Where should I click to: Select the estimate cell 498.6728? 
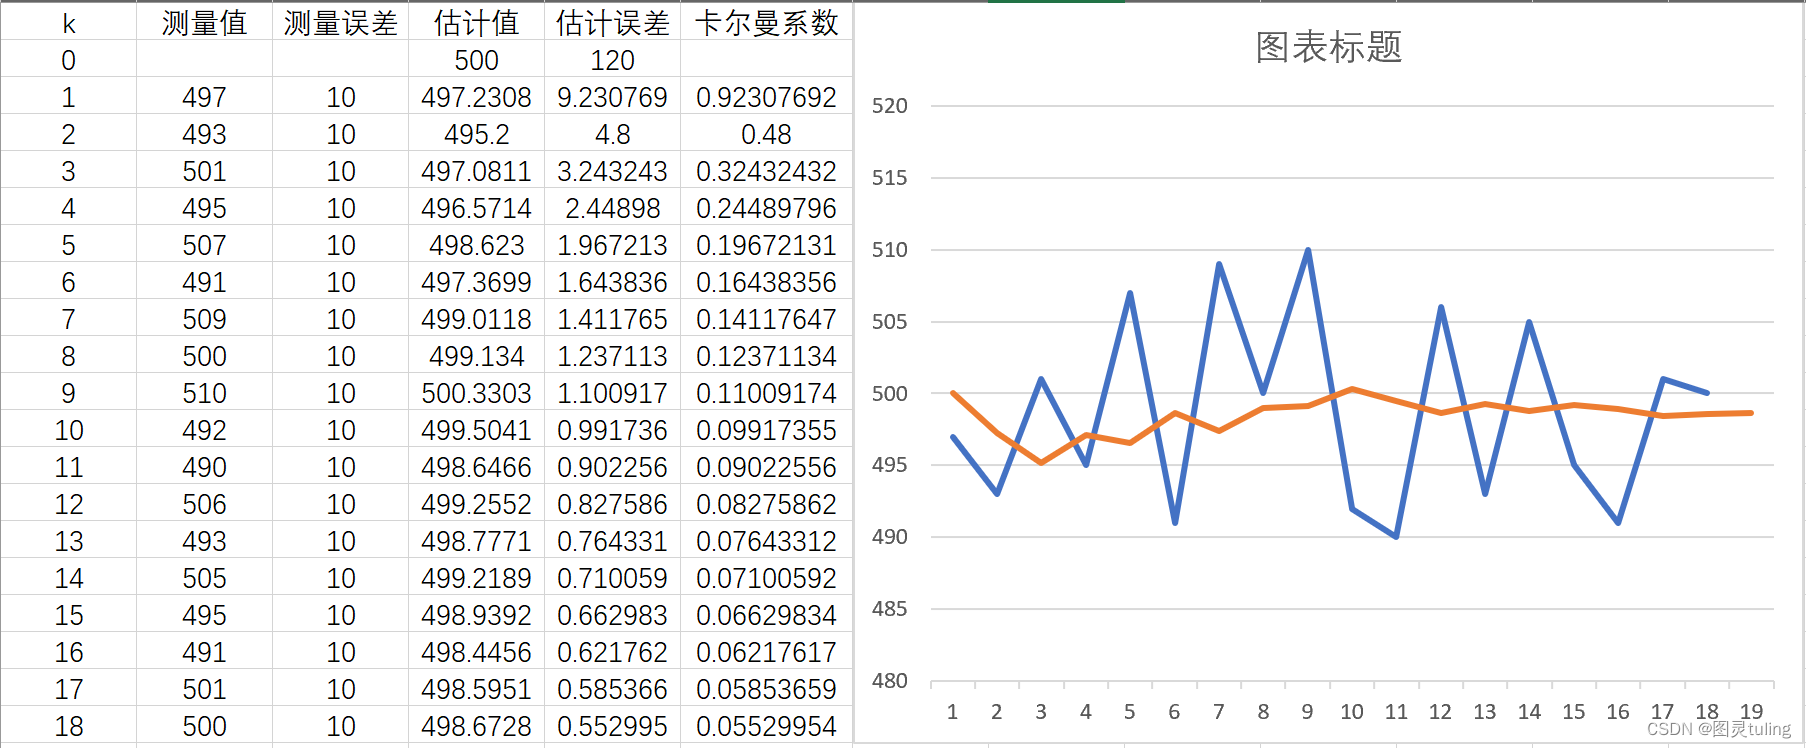point(476,726)
